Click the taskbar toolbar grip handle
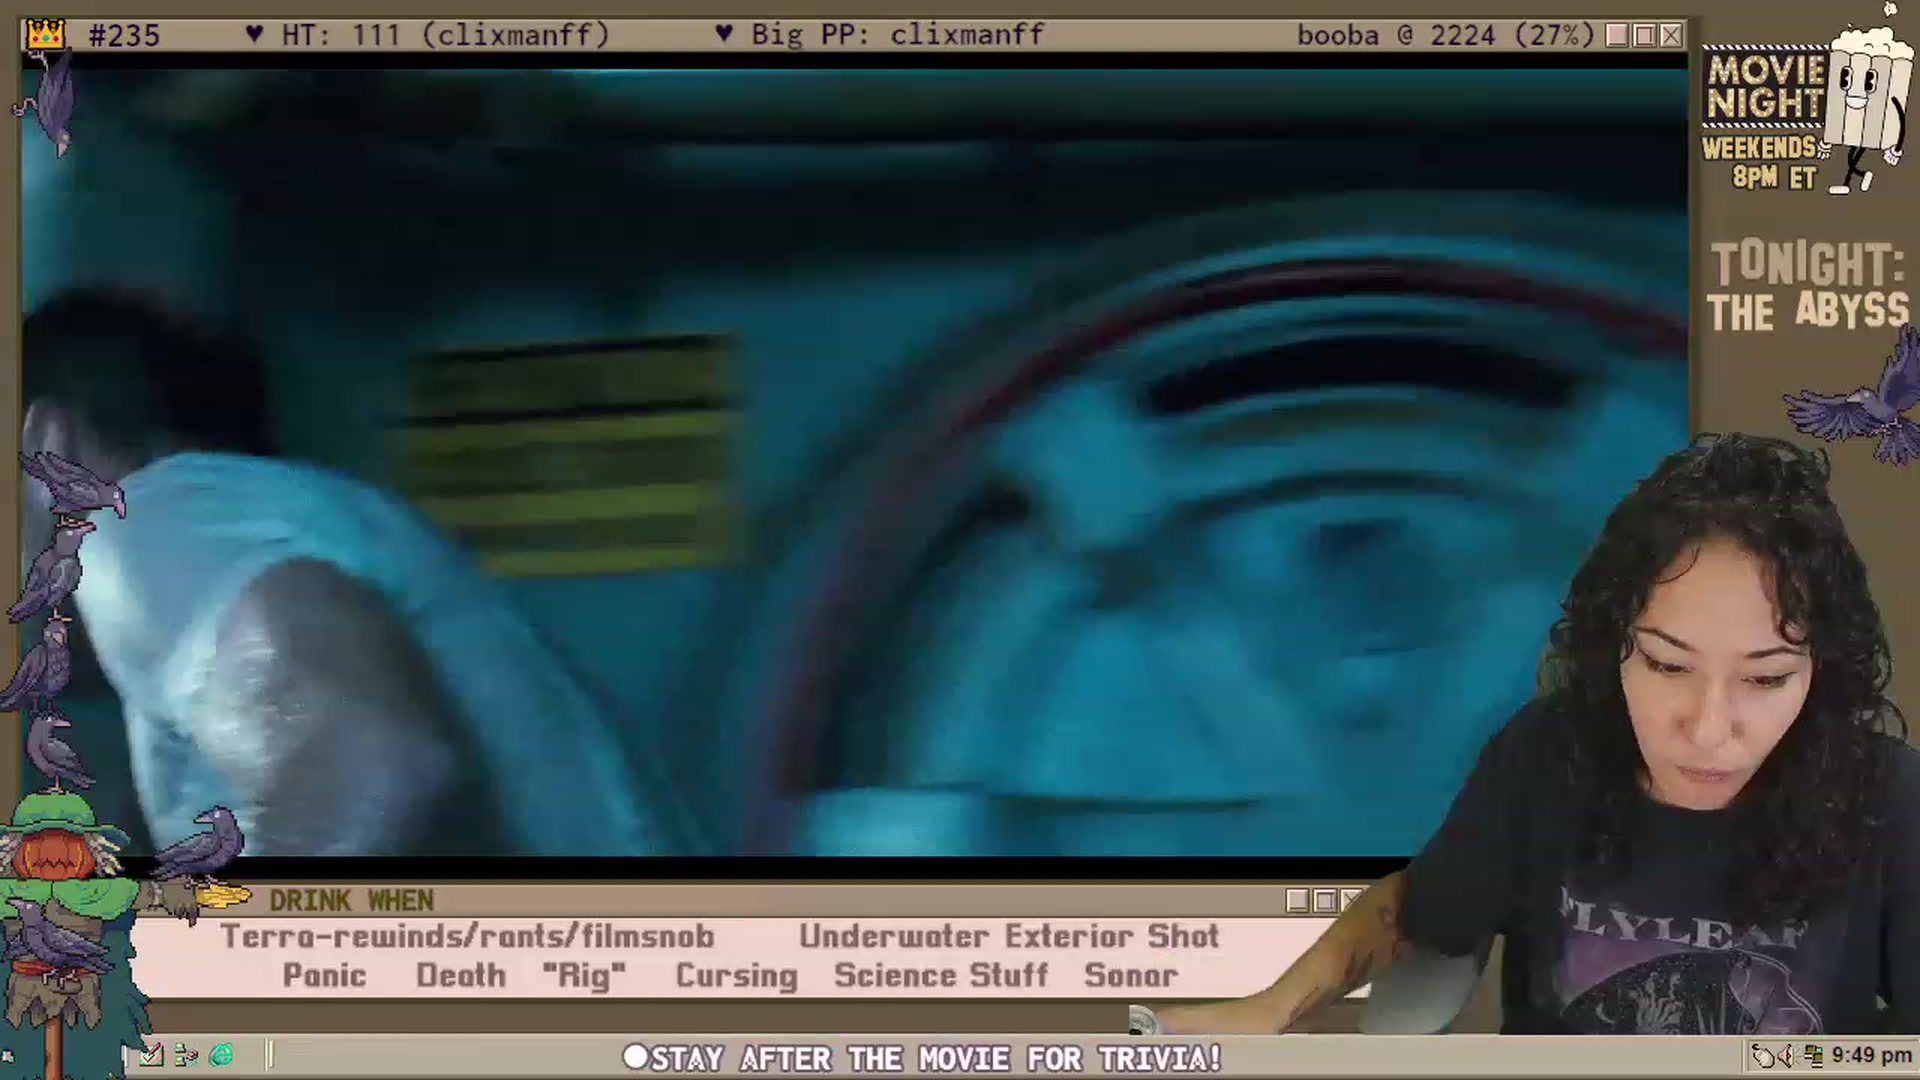The width and height of the screenshot is (1920, 1080). pyautogui.click(x=269, y=1054)
